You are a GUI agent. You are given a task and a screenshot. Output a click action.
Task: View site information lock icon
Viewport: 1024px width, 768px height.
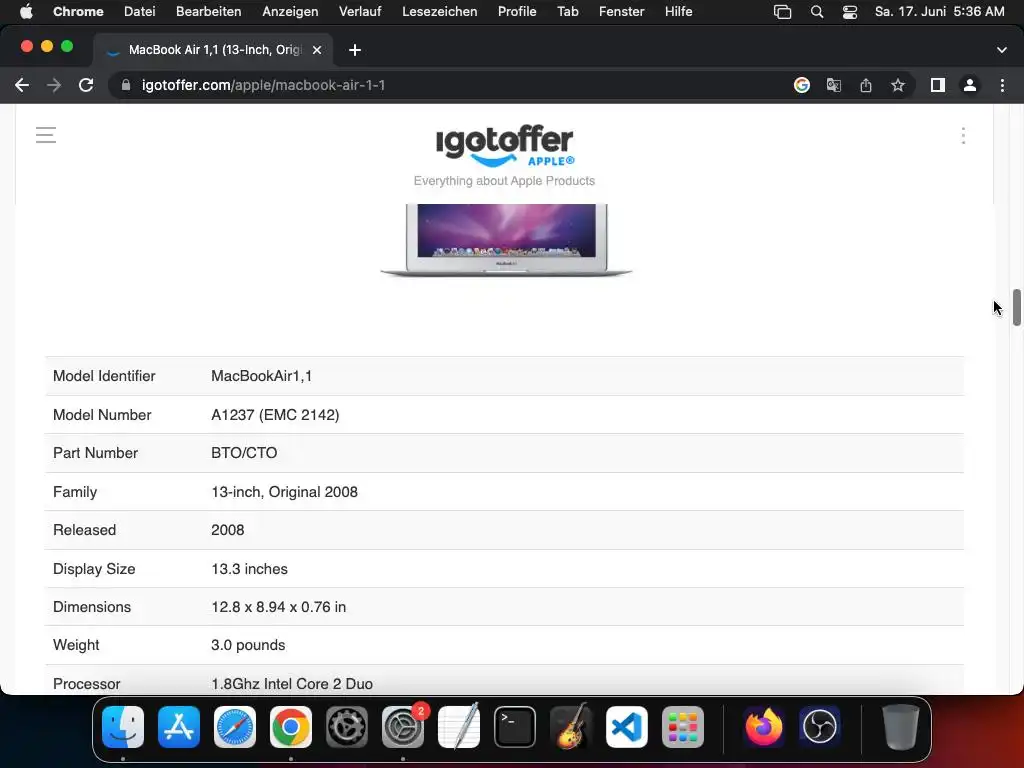pyautogui.click(x=126, y=85)
